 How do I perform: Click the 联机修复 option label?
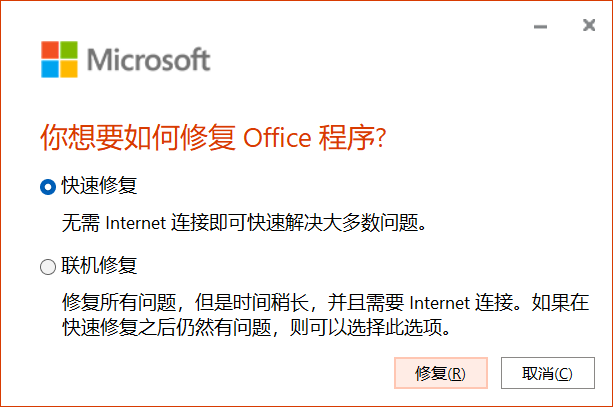pyautogui.click(x=99, y=267)
